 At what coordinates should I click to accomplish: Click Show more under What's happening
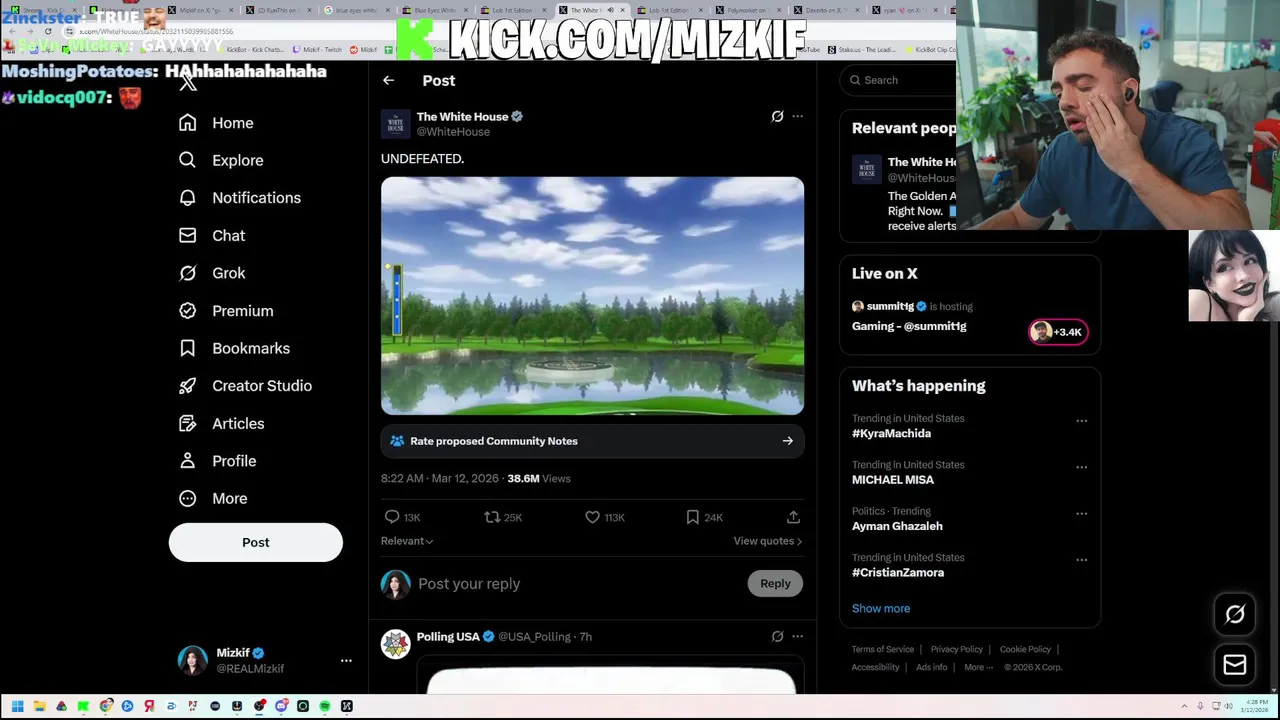[x=881, y=609]
